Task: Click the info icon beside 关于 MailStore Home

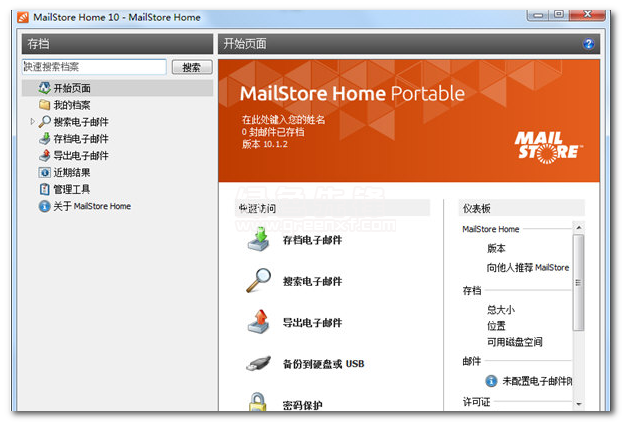Action: click(x=44, y=206)
